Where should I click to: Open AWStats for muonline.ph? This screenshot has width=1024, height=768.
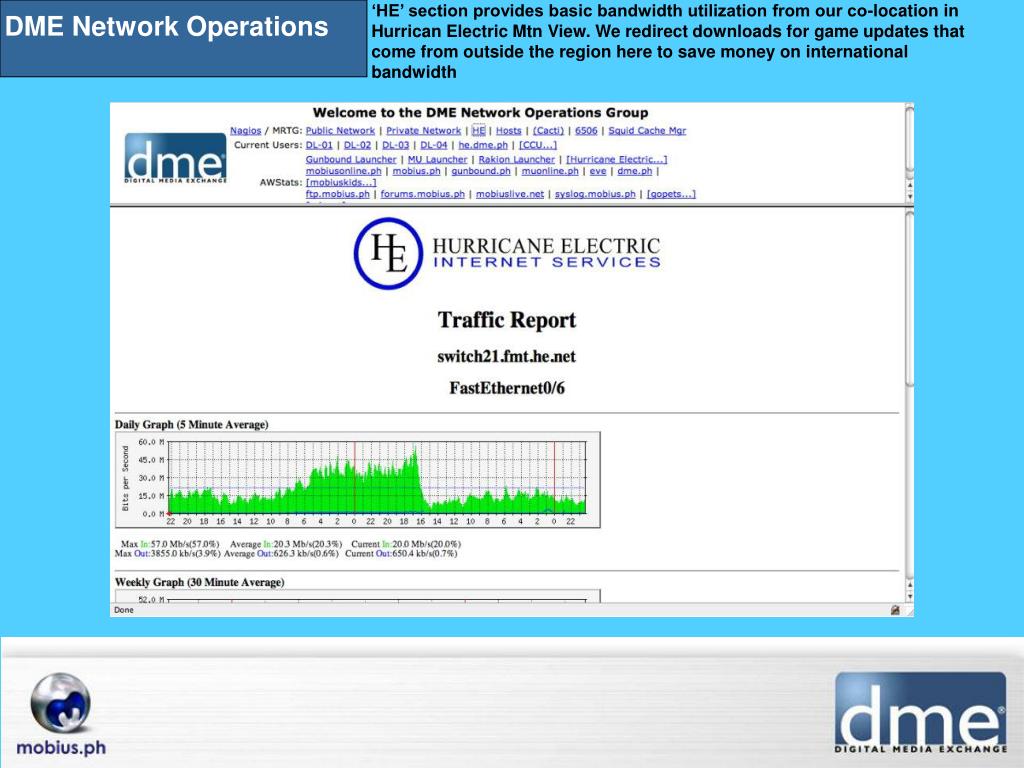point(550,171)
